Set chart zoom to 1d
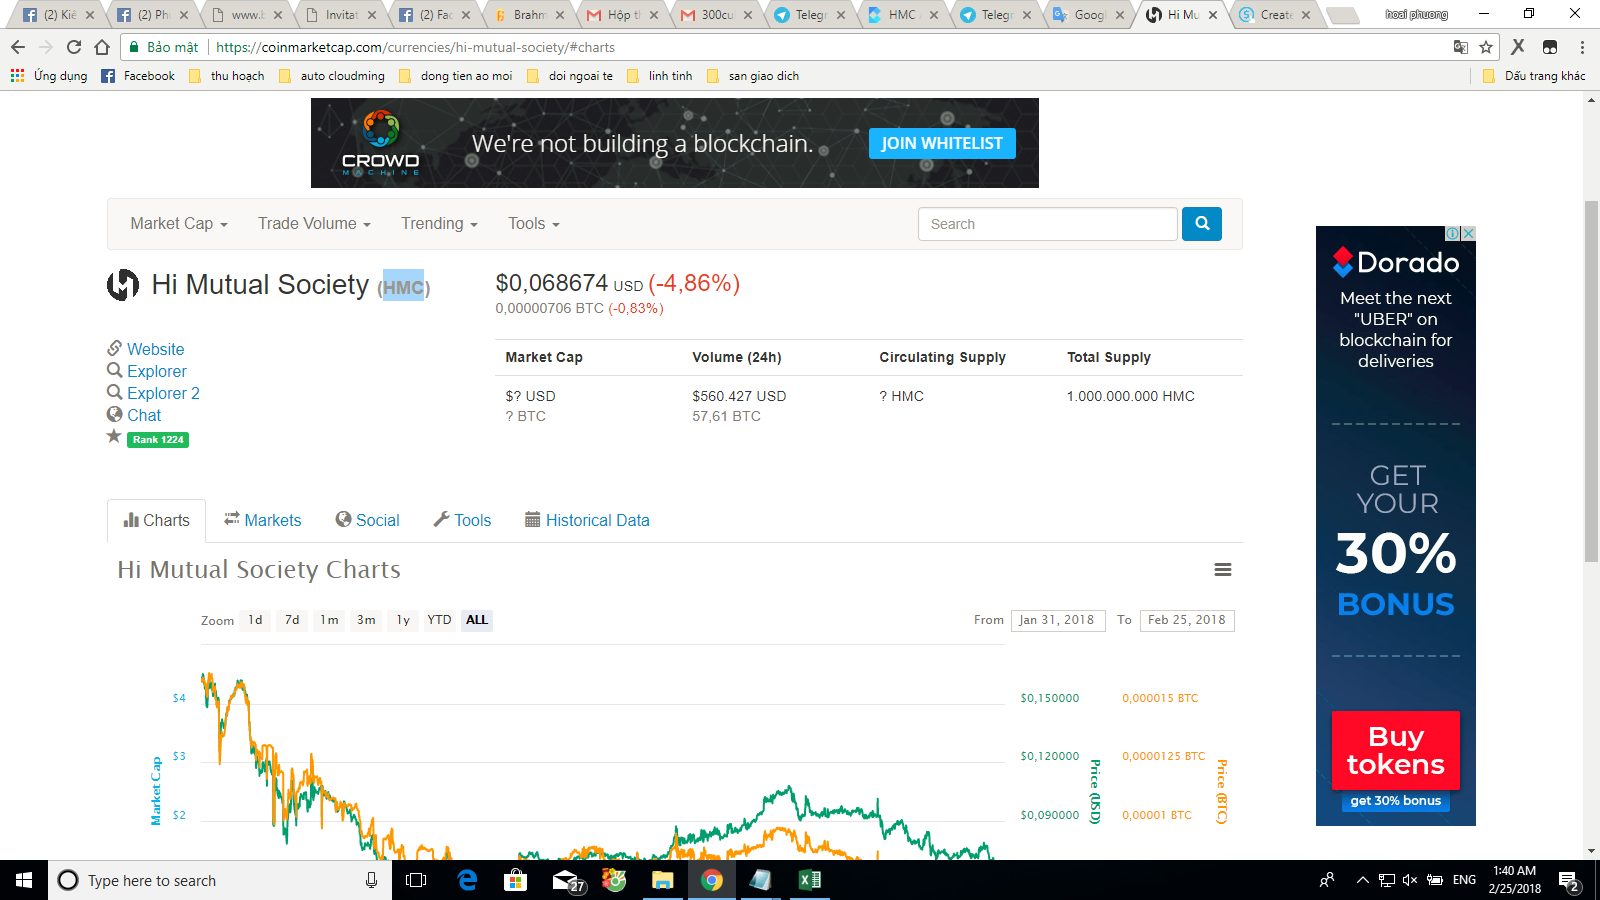1600x900 pixels. 256,620
